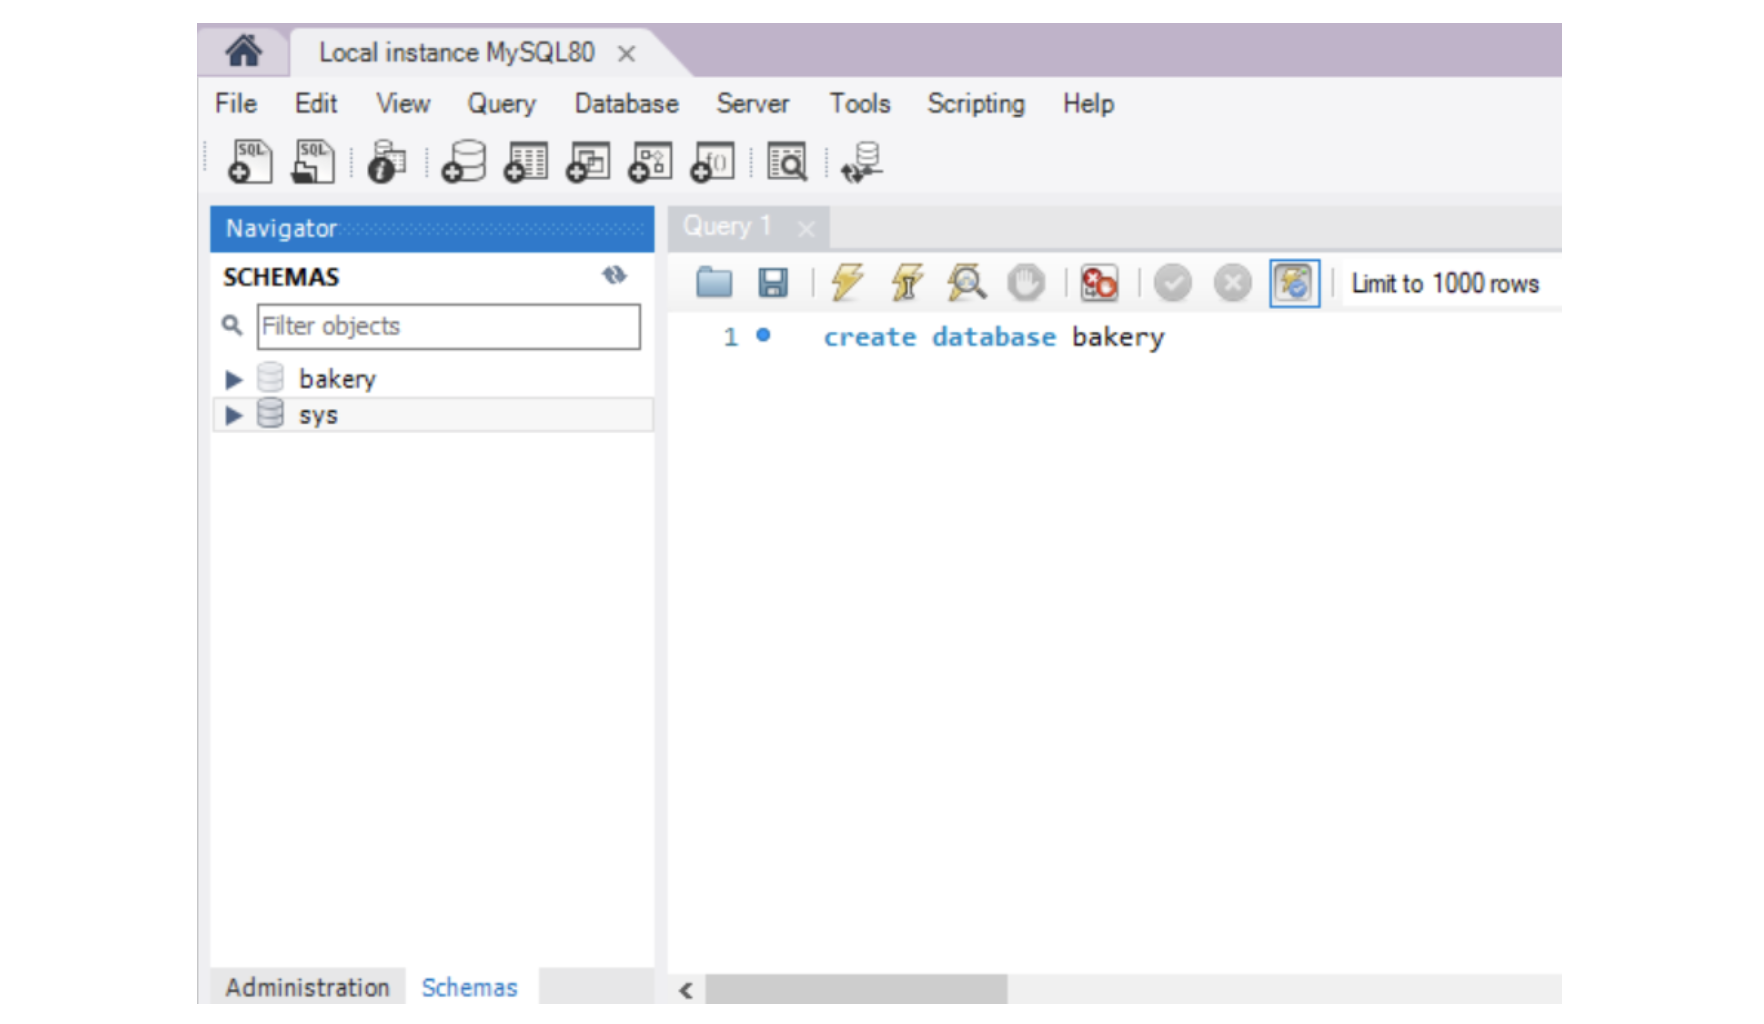The width and height of the screenshot is (1764, 1024).
Task: Click the reconnect to DBMS icon
Action: point(862,162)
